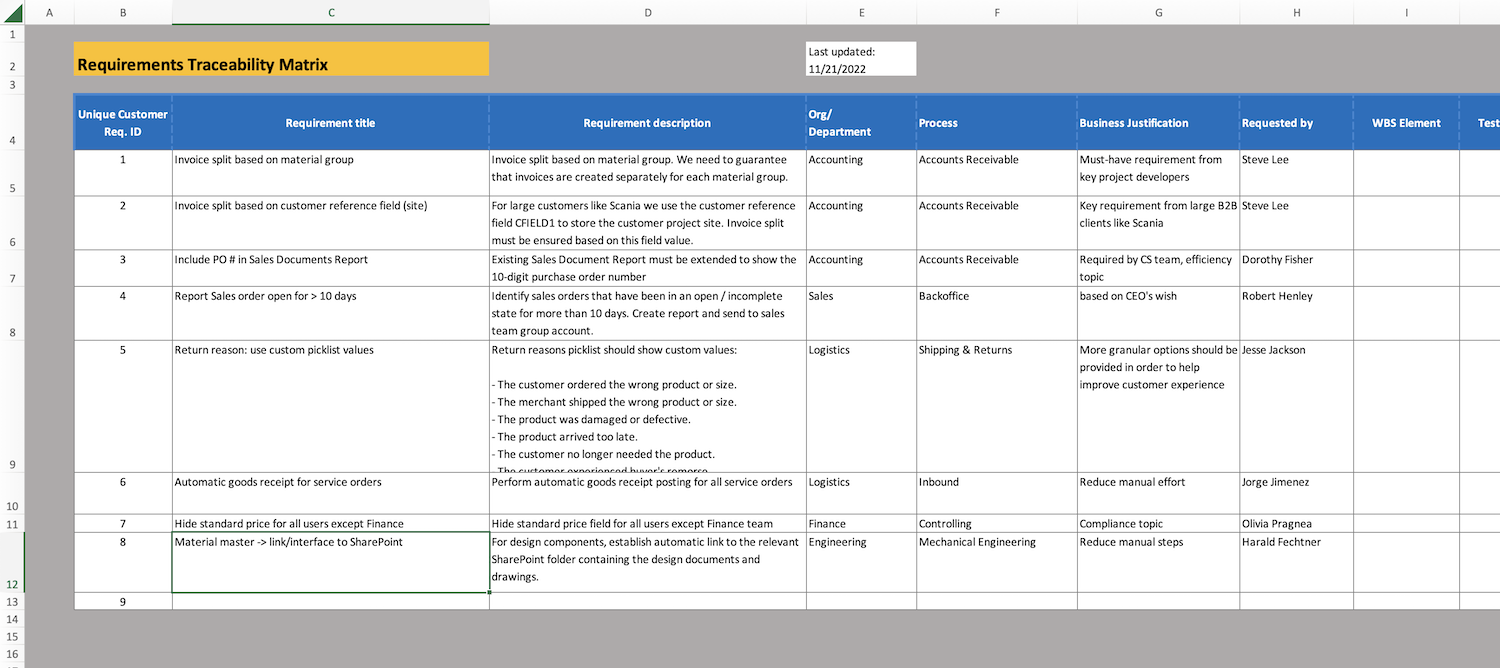Click the Requirements Traceability Matrix title cell
This screenshot has height=668, width=1500.
pyautogui.click(x=281, y=59)
